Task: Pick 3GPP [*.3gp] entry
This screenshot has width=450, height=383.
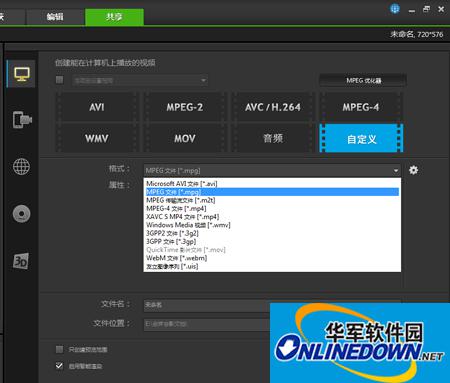Action: click(x=271, y=241)
